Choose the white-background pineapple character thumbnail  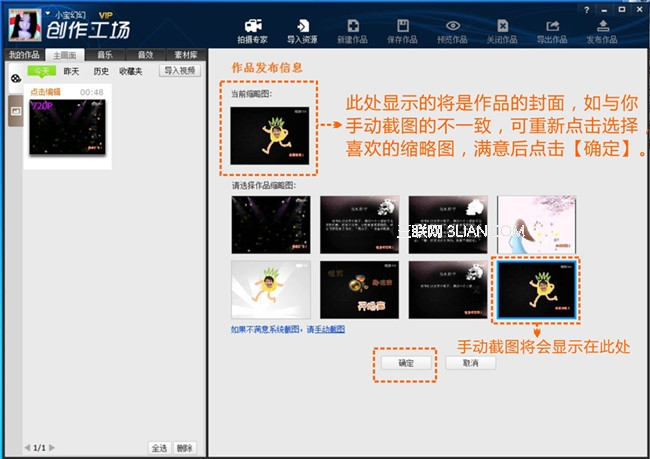pyautogui.click(x=271, y=289)
